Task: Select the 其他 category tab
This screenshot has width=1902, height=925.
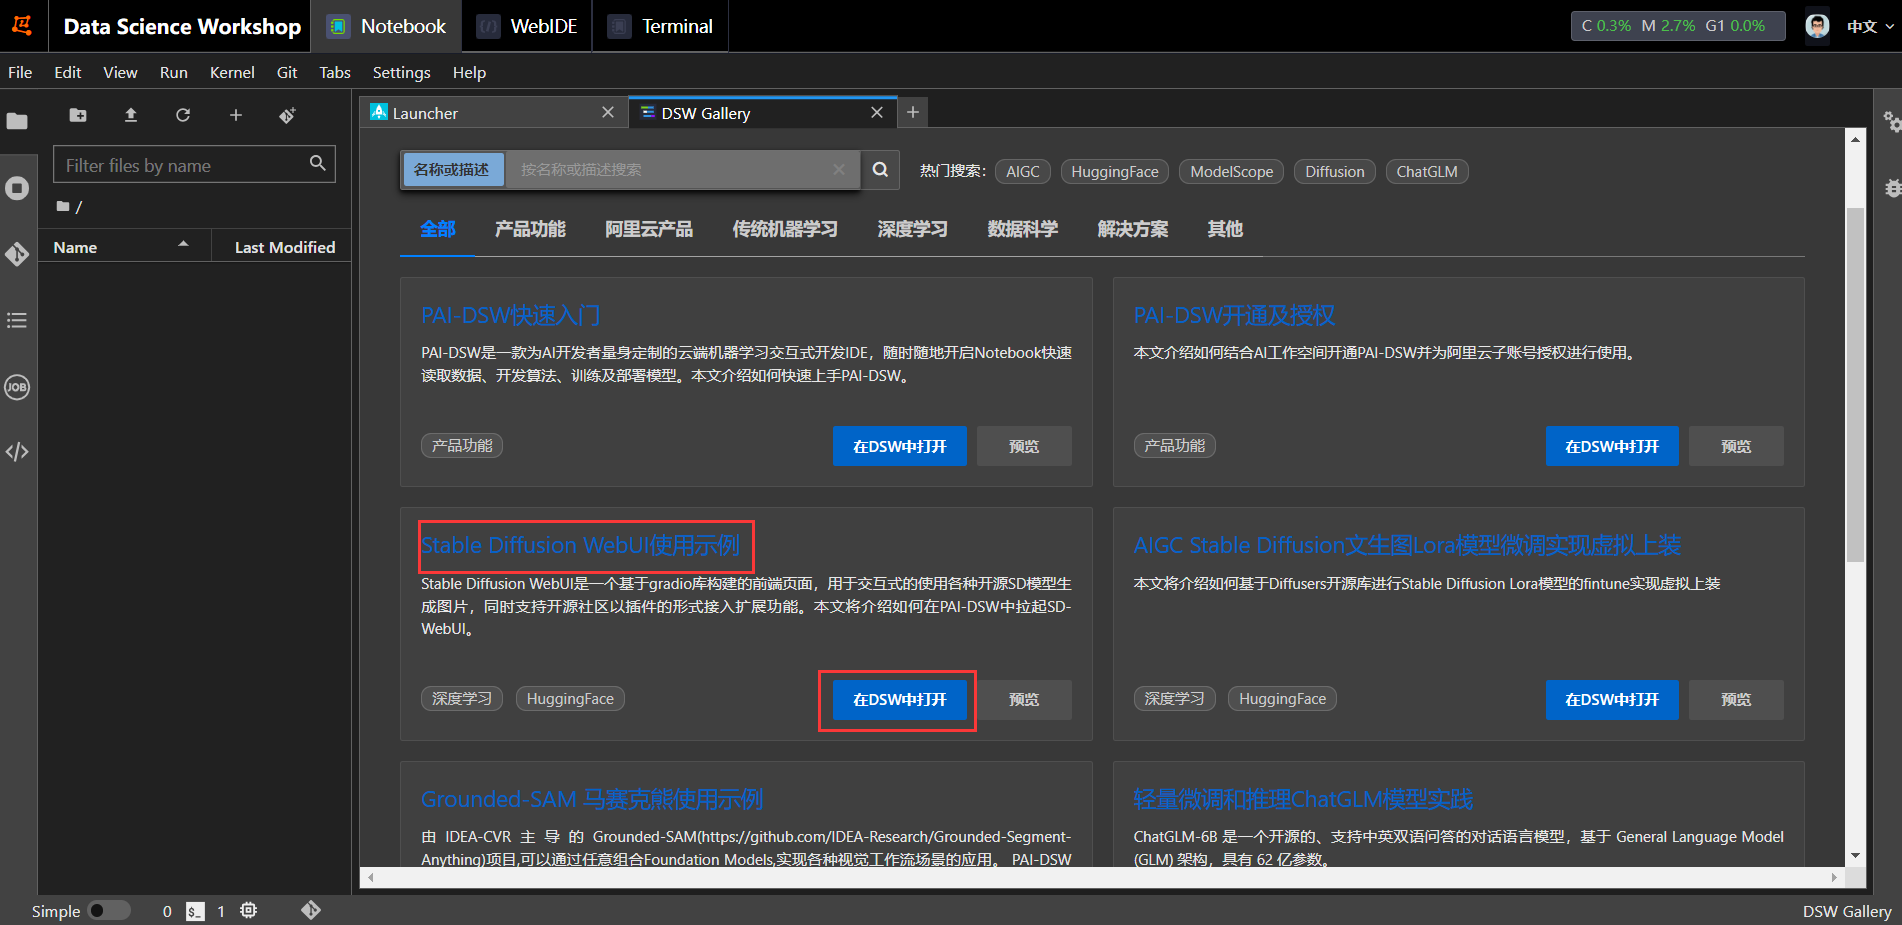Action: (1225, 230)
